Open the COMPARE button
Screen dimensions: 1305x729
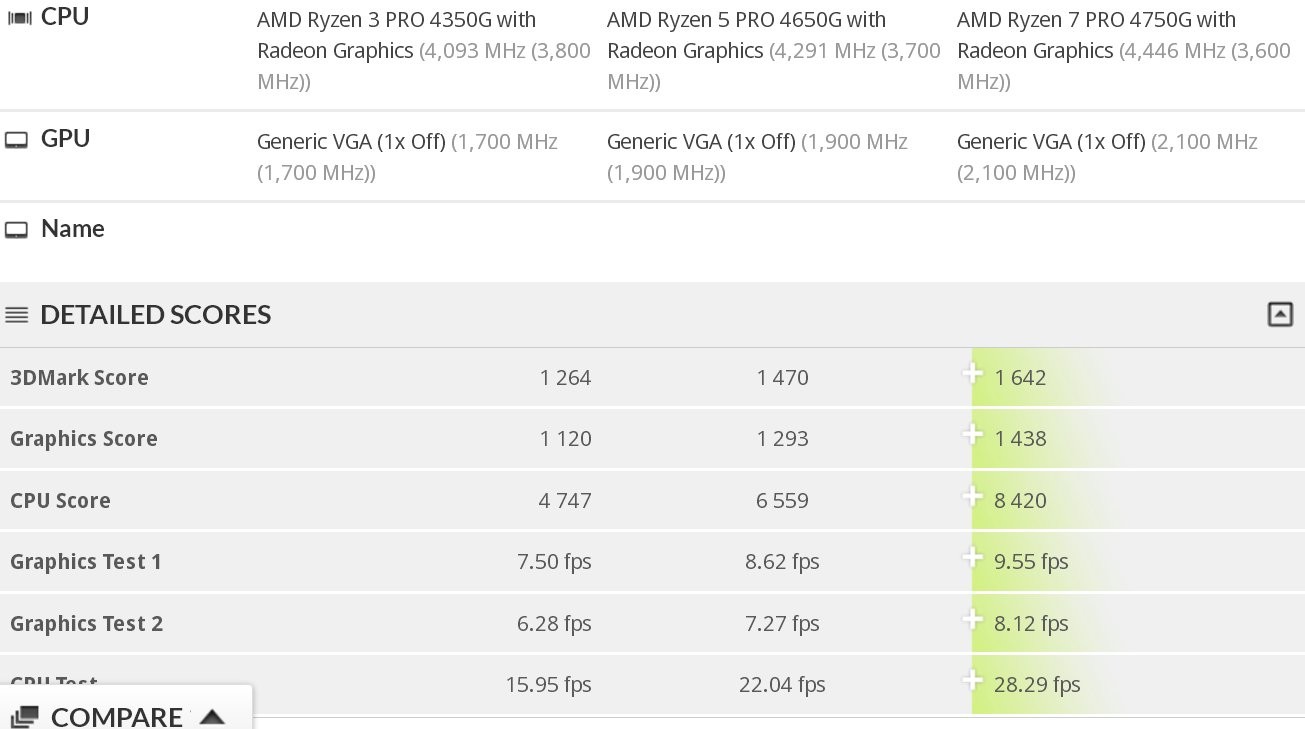(116, 716)
